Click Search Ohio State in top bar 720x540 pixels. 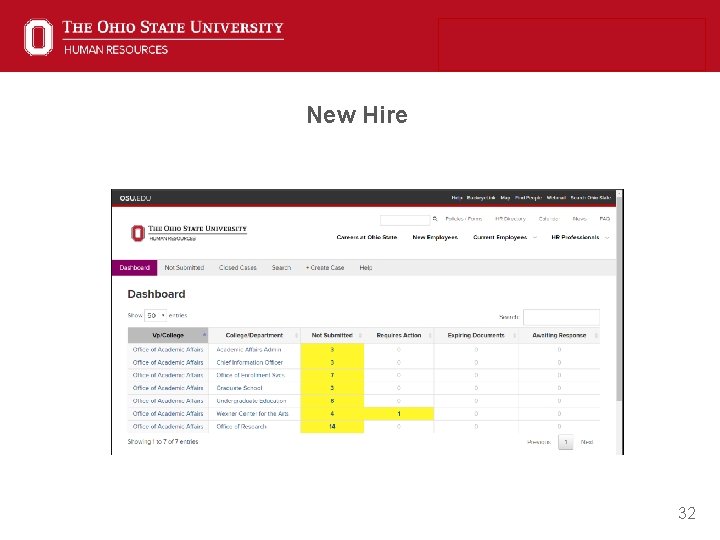(591, 198)
